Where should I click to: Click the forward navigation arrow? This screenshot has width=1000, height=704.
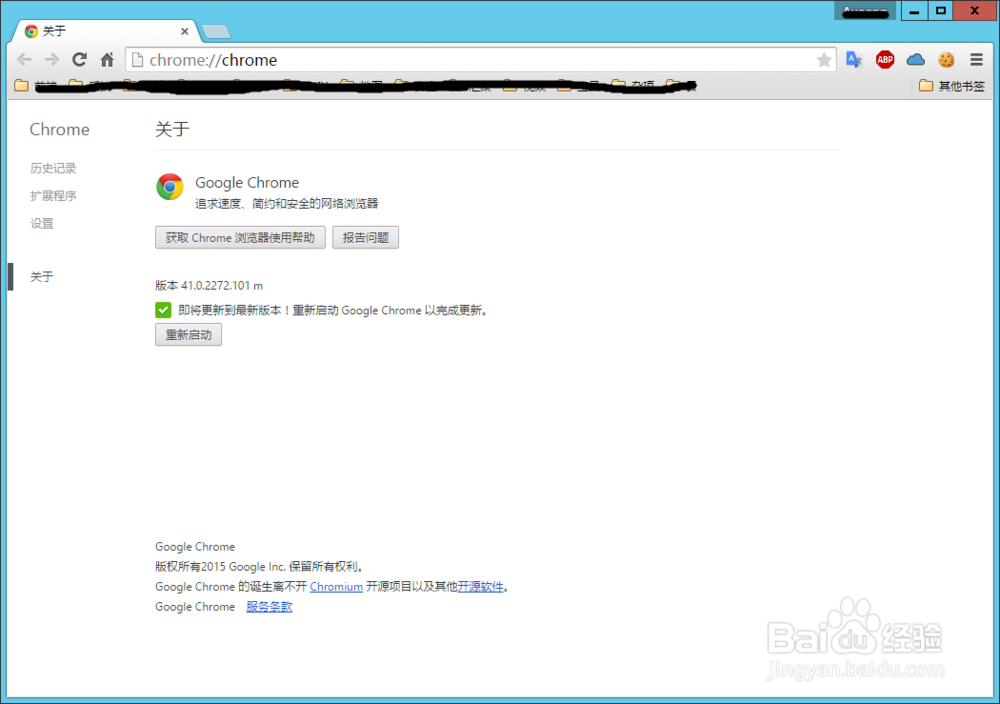click(x=52, y=60)
